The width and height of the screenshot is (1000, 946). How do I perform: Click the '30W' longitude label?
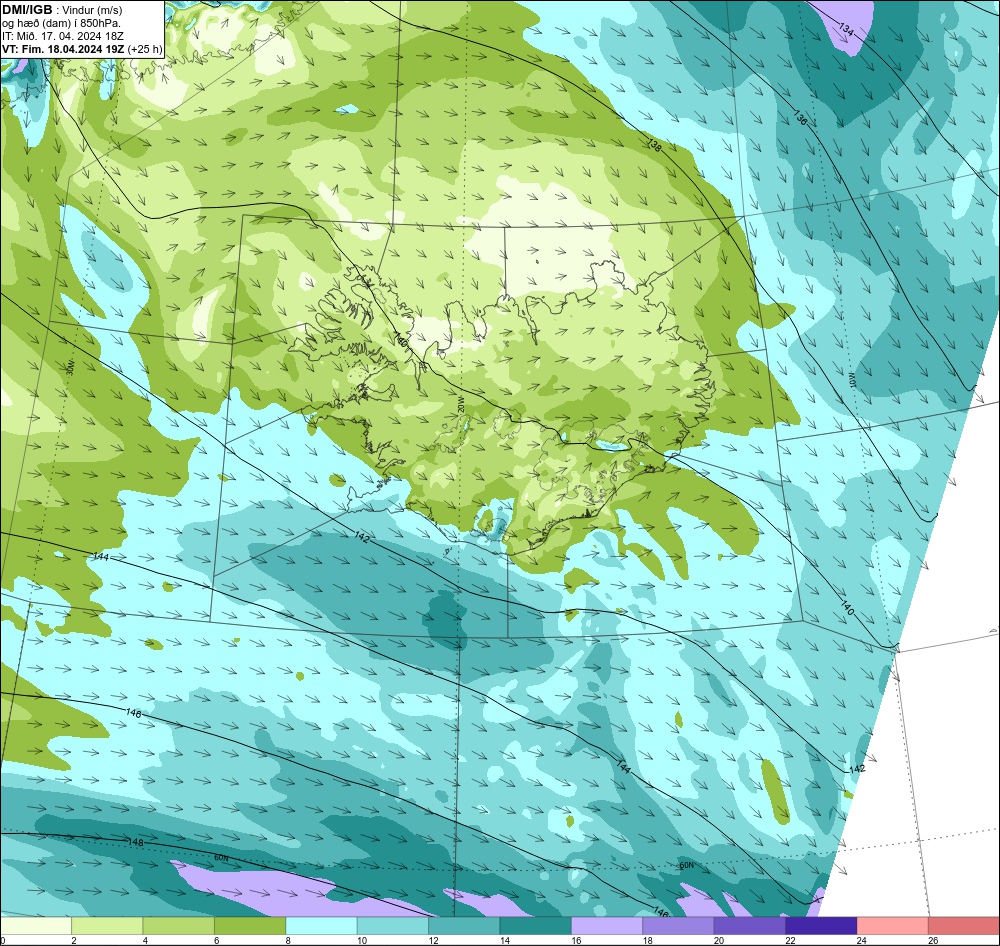pyautogui.click(x=70, y=367)
